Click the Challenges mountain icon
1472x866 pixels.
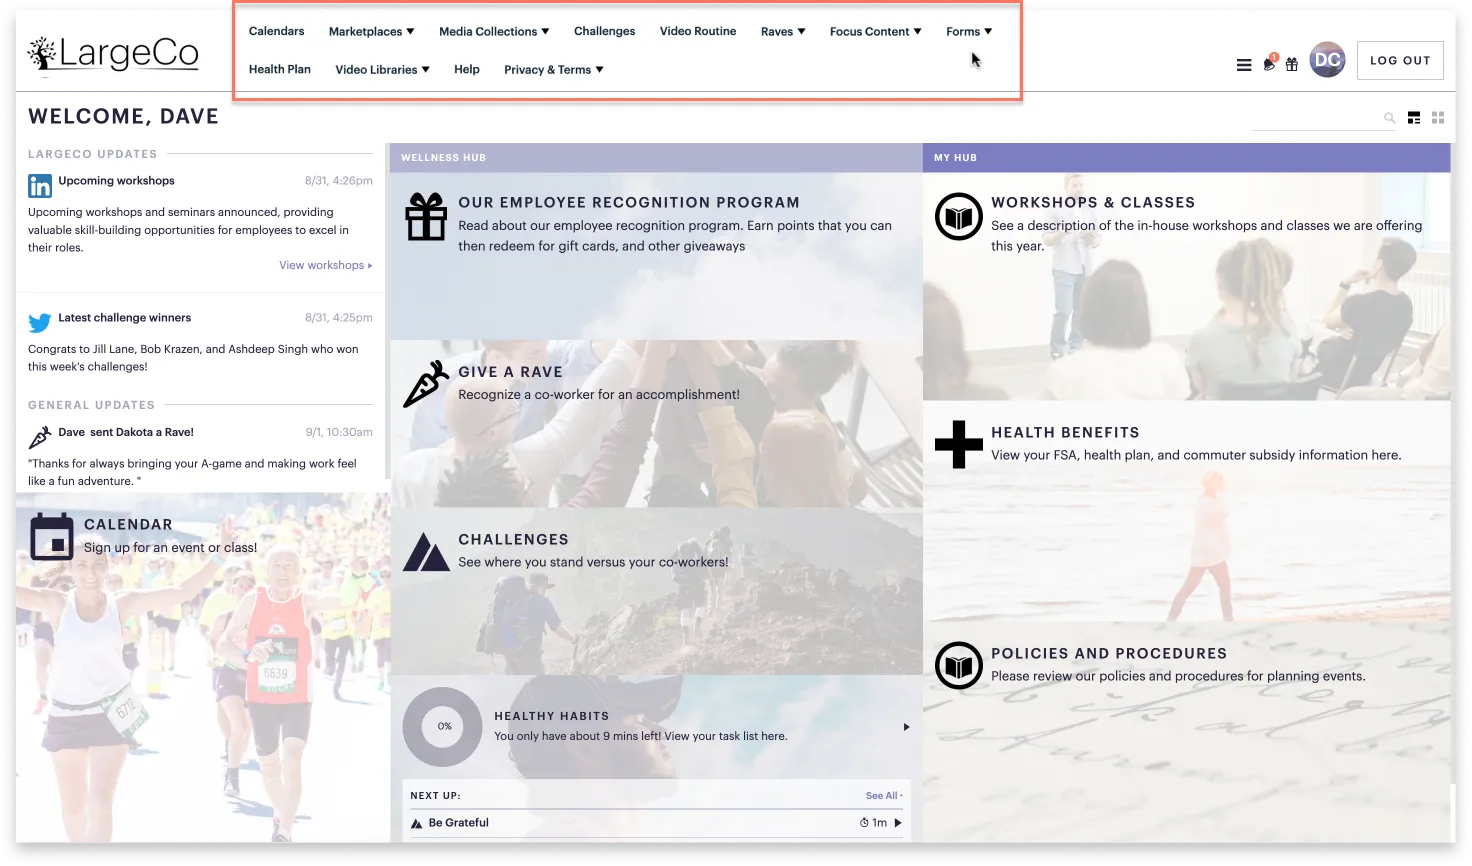(x=426, y=552)
